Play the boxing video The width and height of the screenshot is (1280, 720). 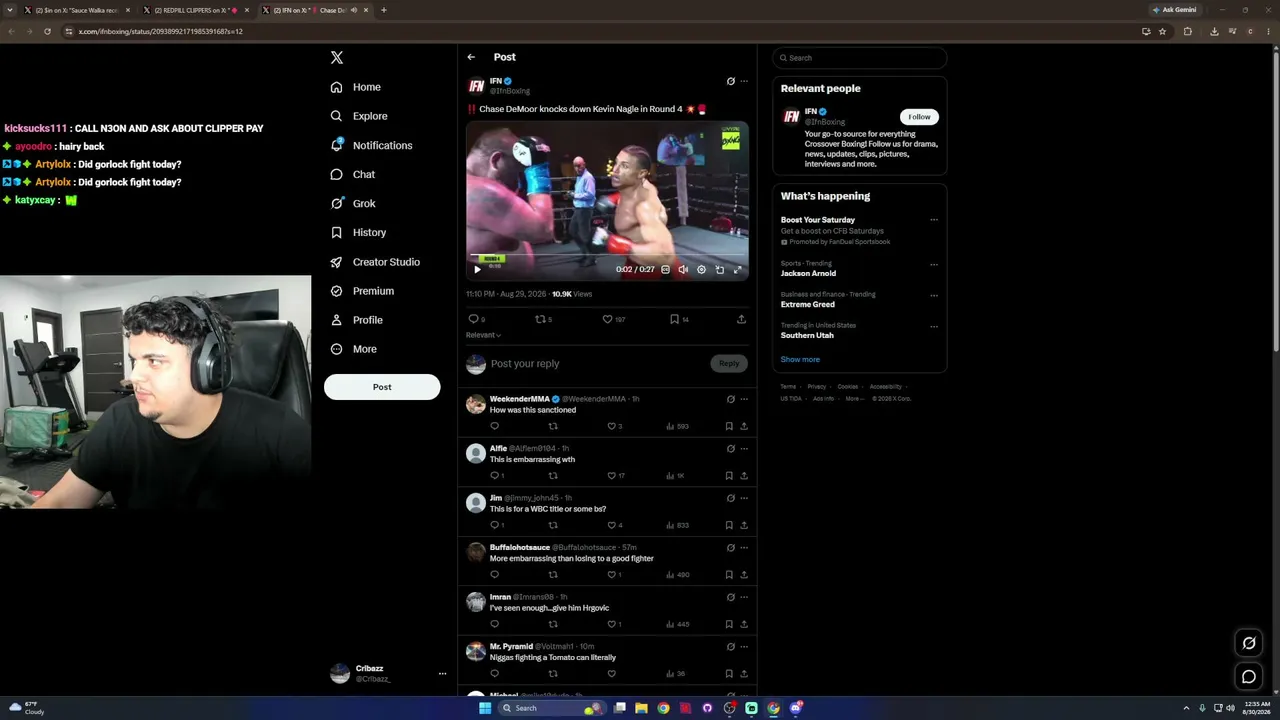[477, 269]
